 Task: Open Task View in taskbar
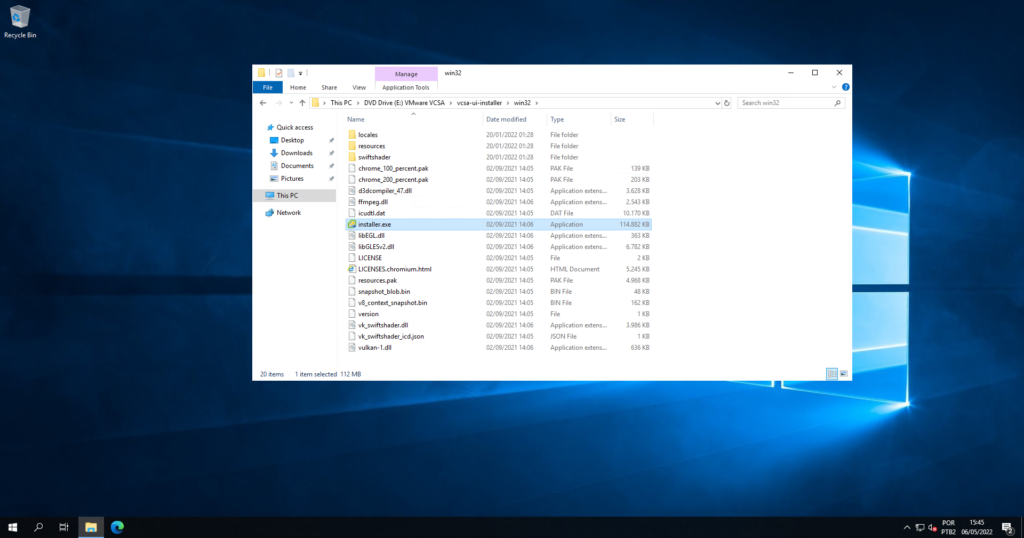click(x=63, y=527)
